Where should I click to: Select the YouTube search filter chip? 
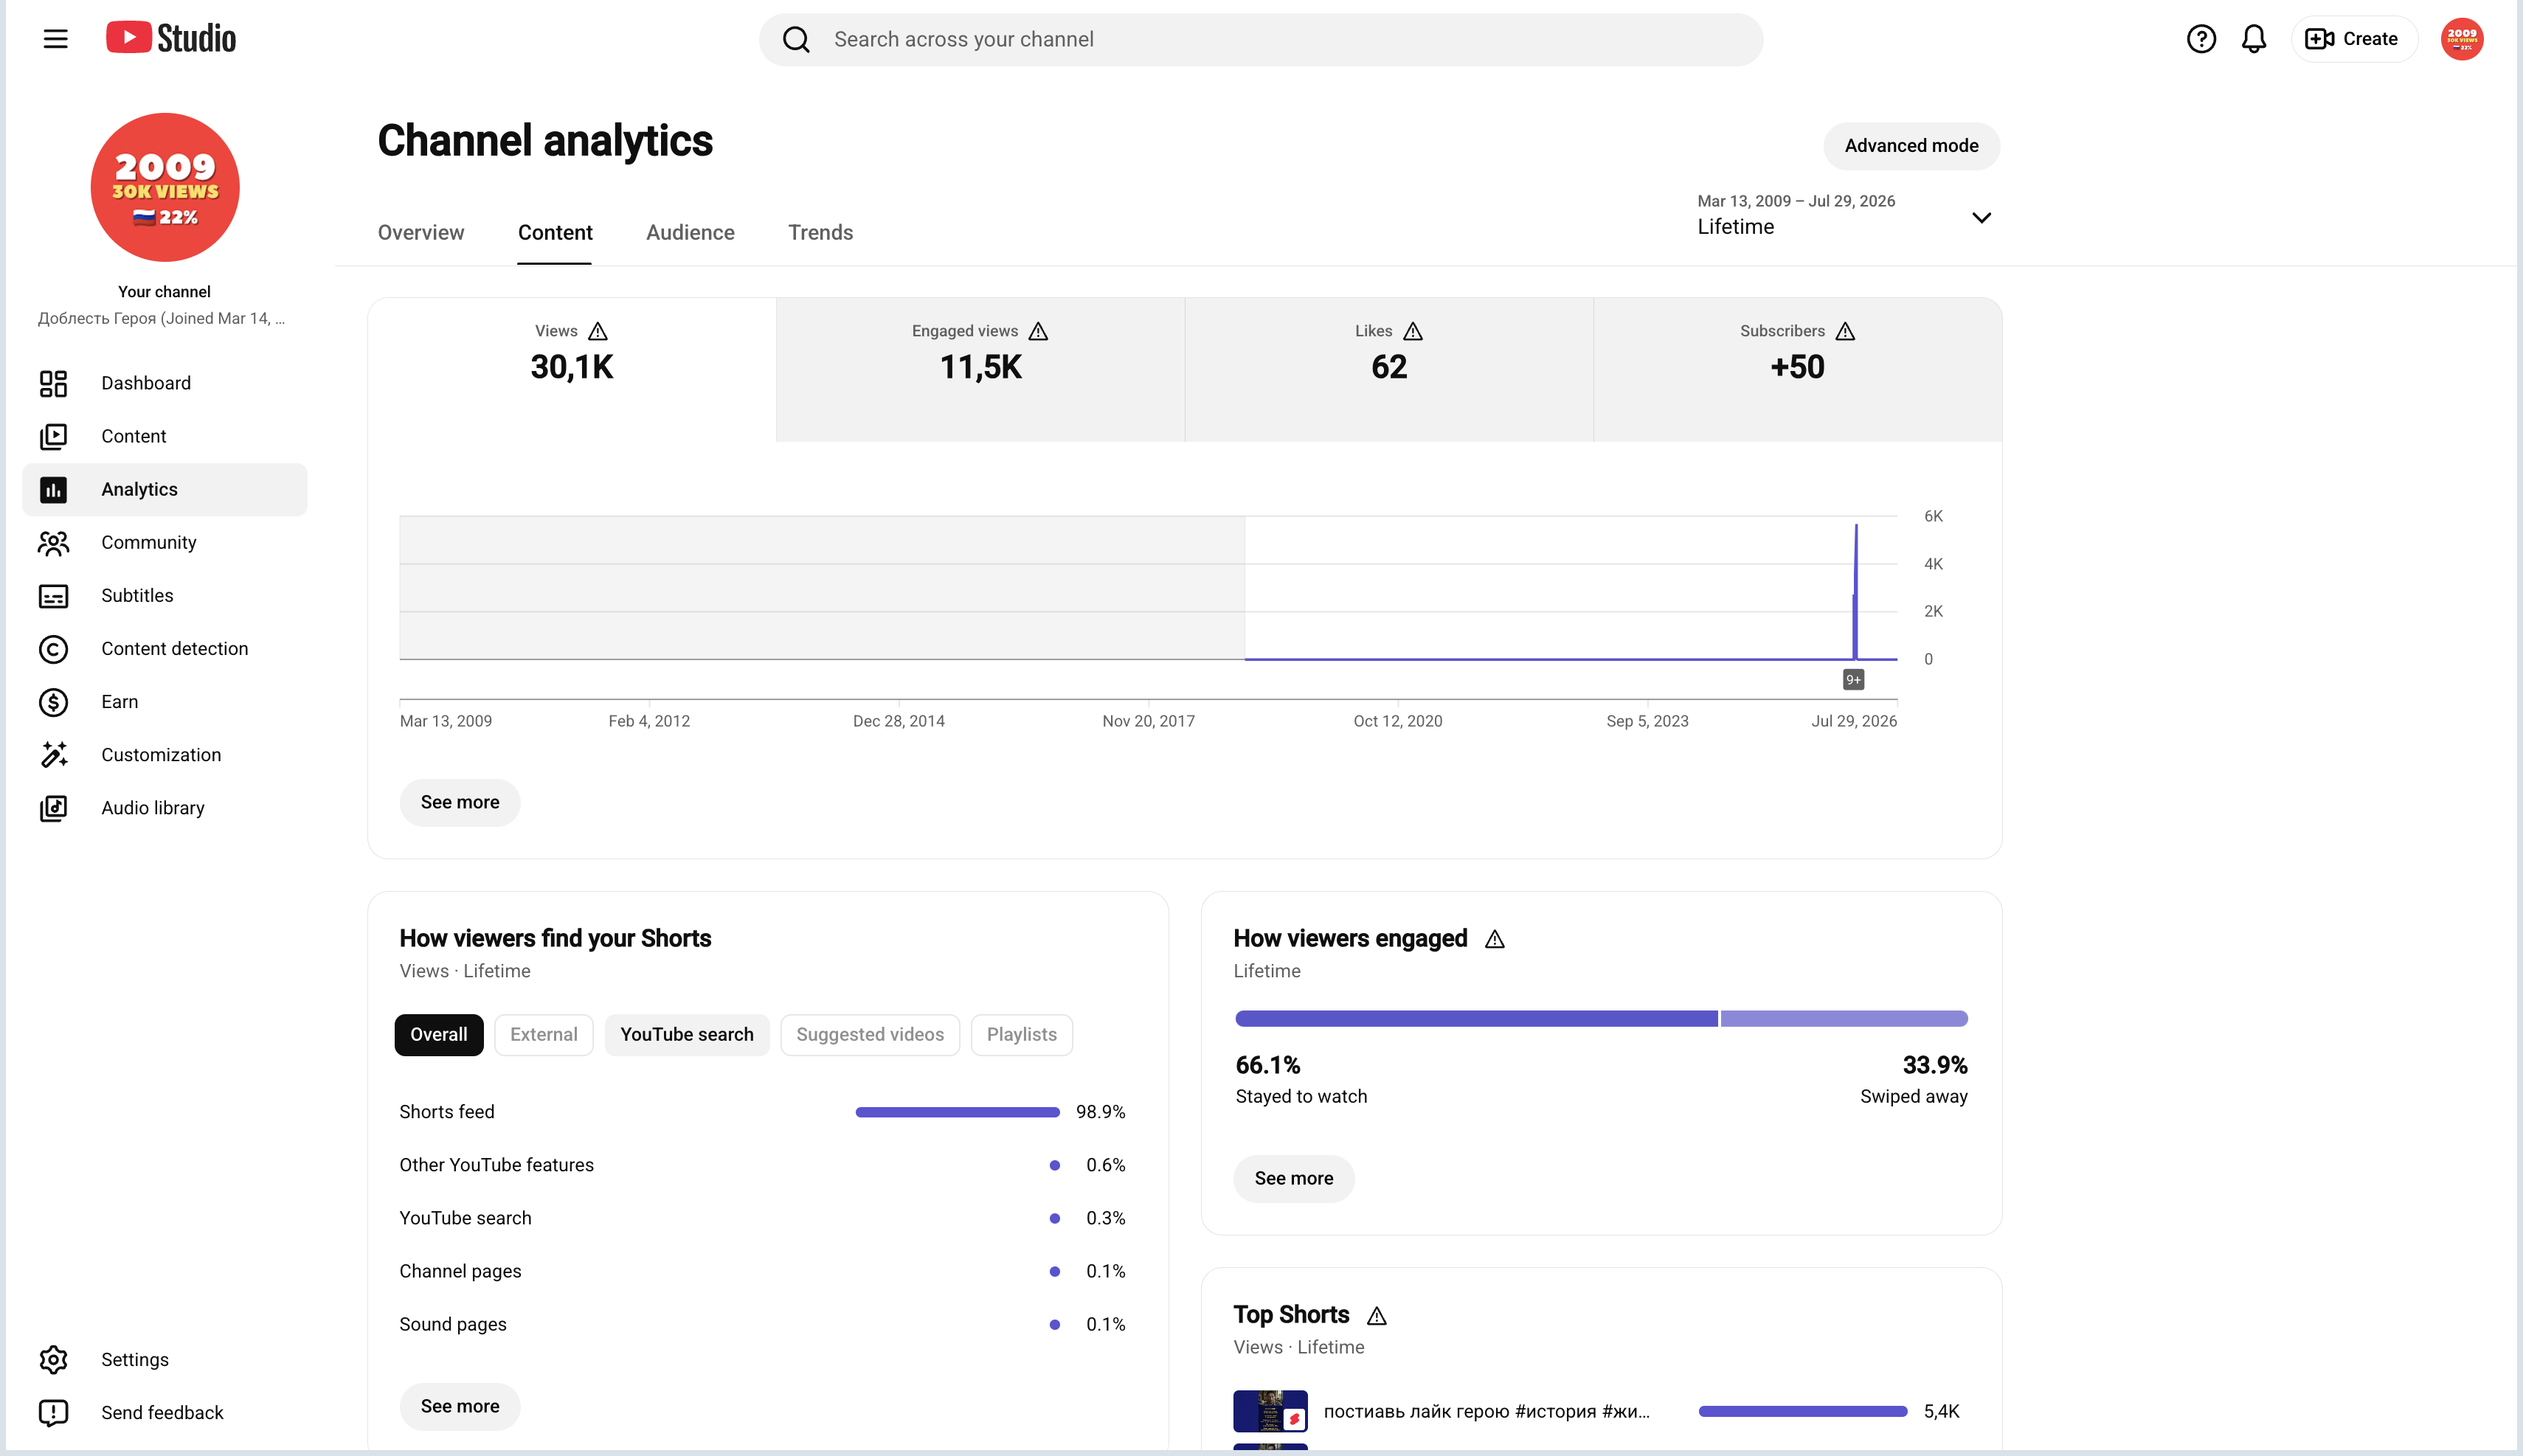pyautogui.click(x=687, y=1034)
